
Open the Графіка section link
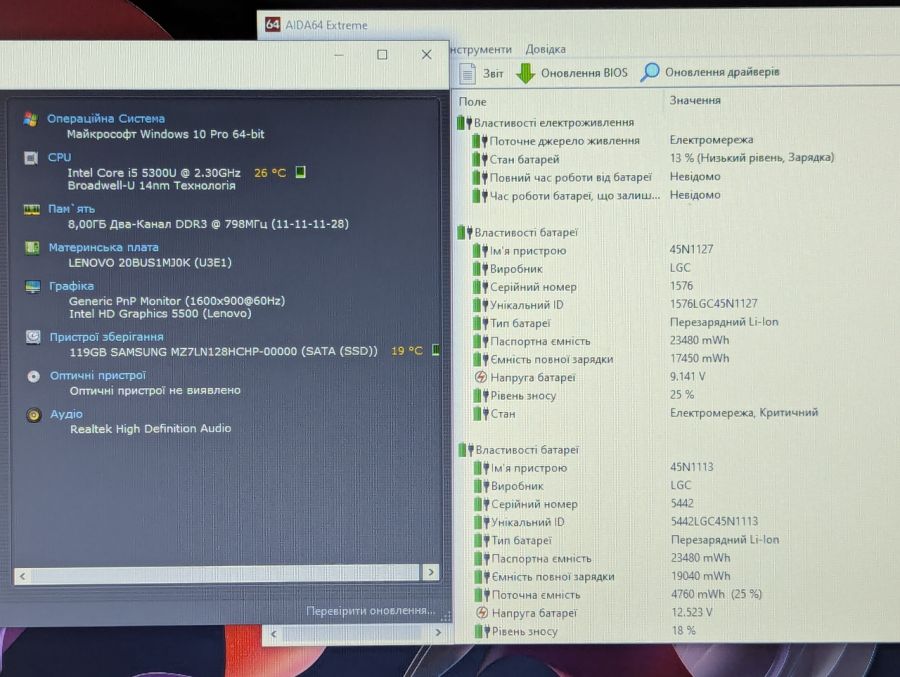[x=71, y=286]
